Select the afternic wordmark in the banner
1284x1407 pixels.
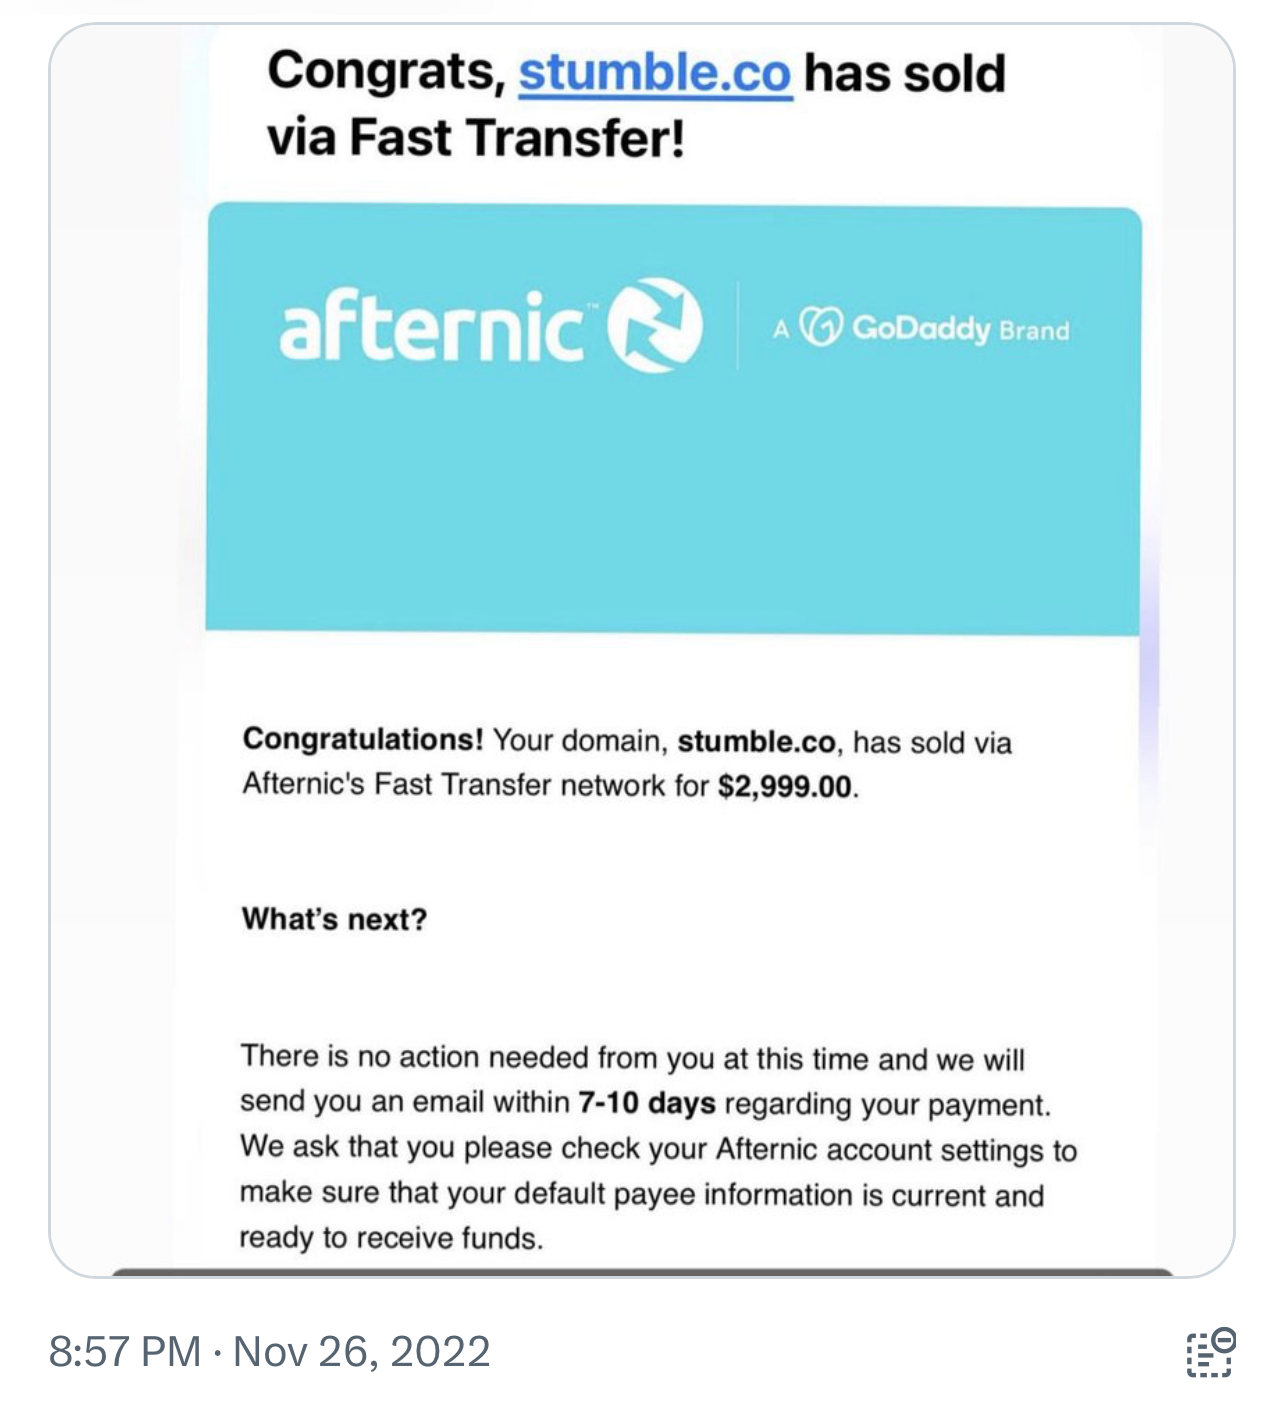pyautogui.click(x=432, y=326)
